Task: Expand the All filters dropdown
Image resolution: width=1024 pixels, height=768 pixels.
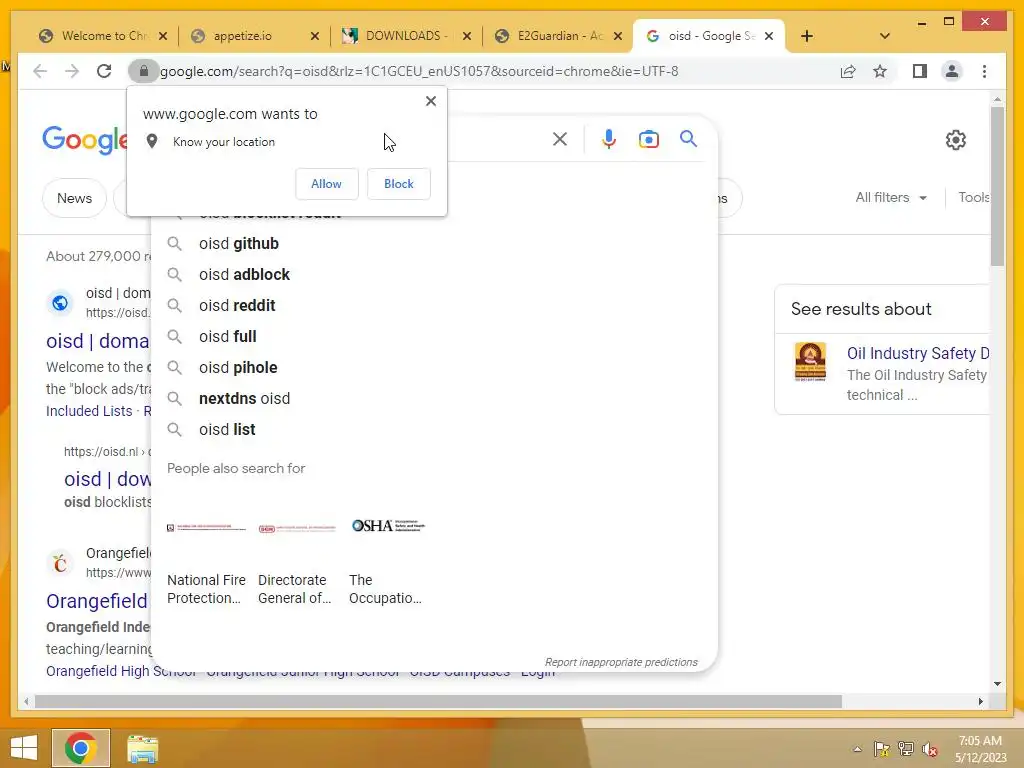Action: [x=891, y=197]
